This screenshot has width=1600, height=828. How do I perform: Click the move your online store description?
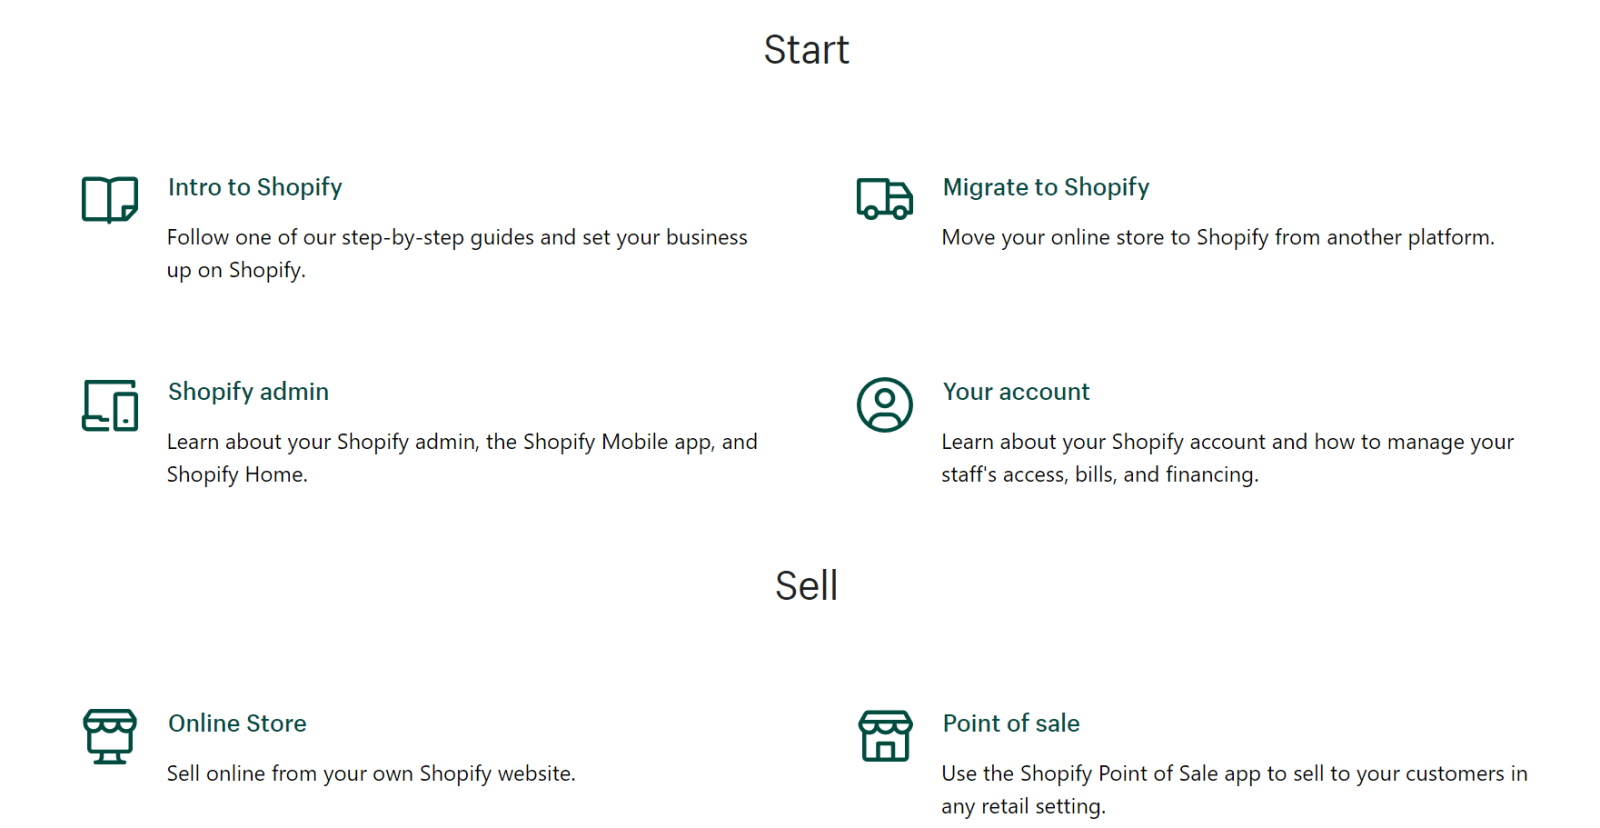pos(1217,237)
